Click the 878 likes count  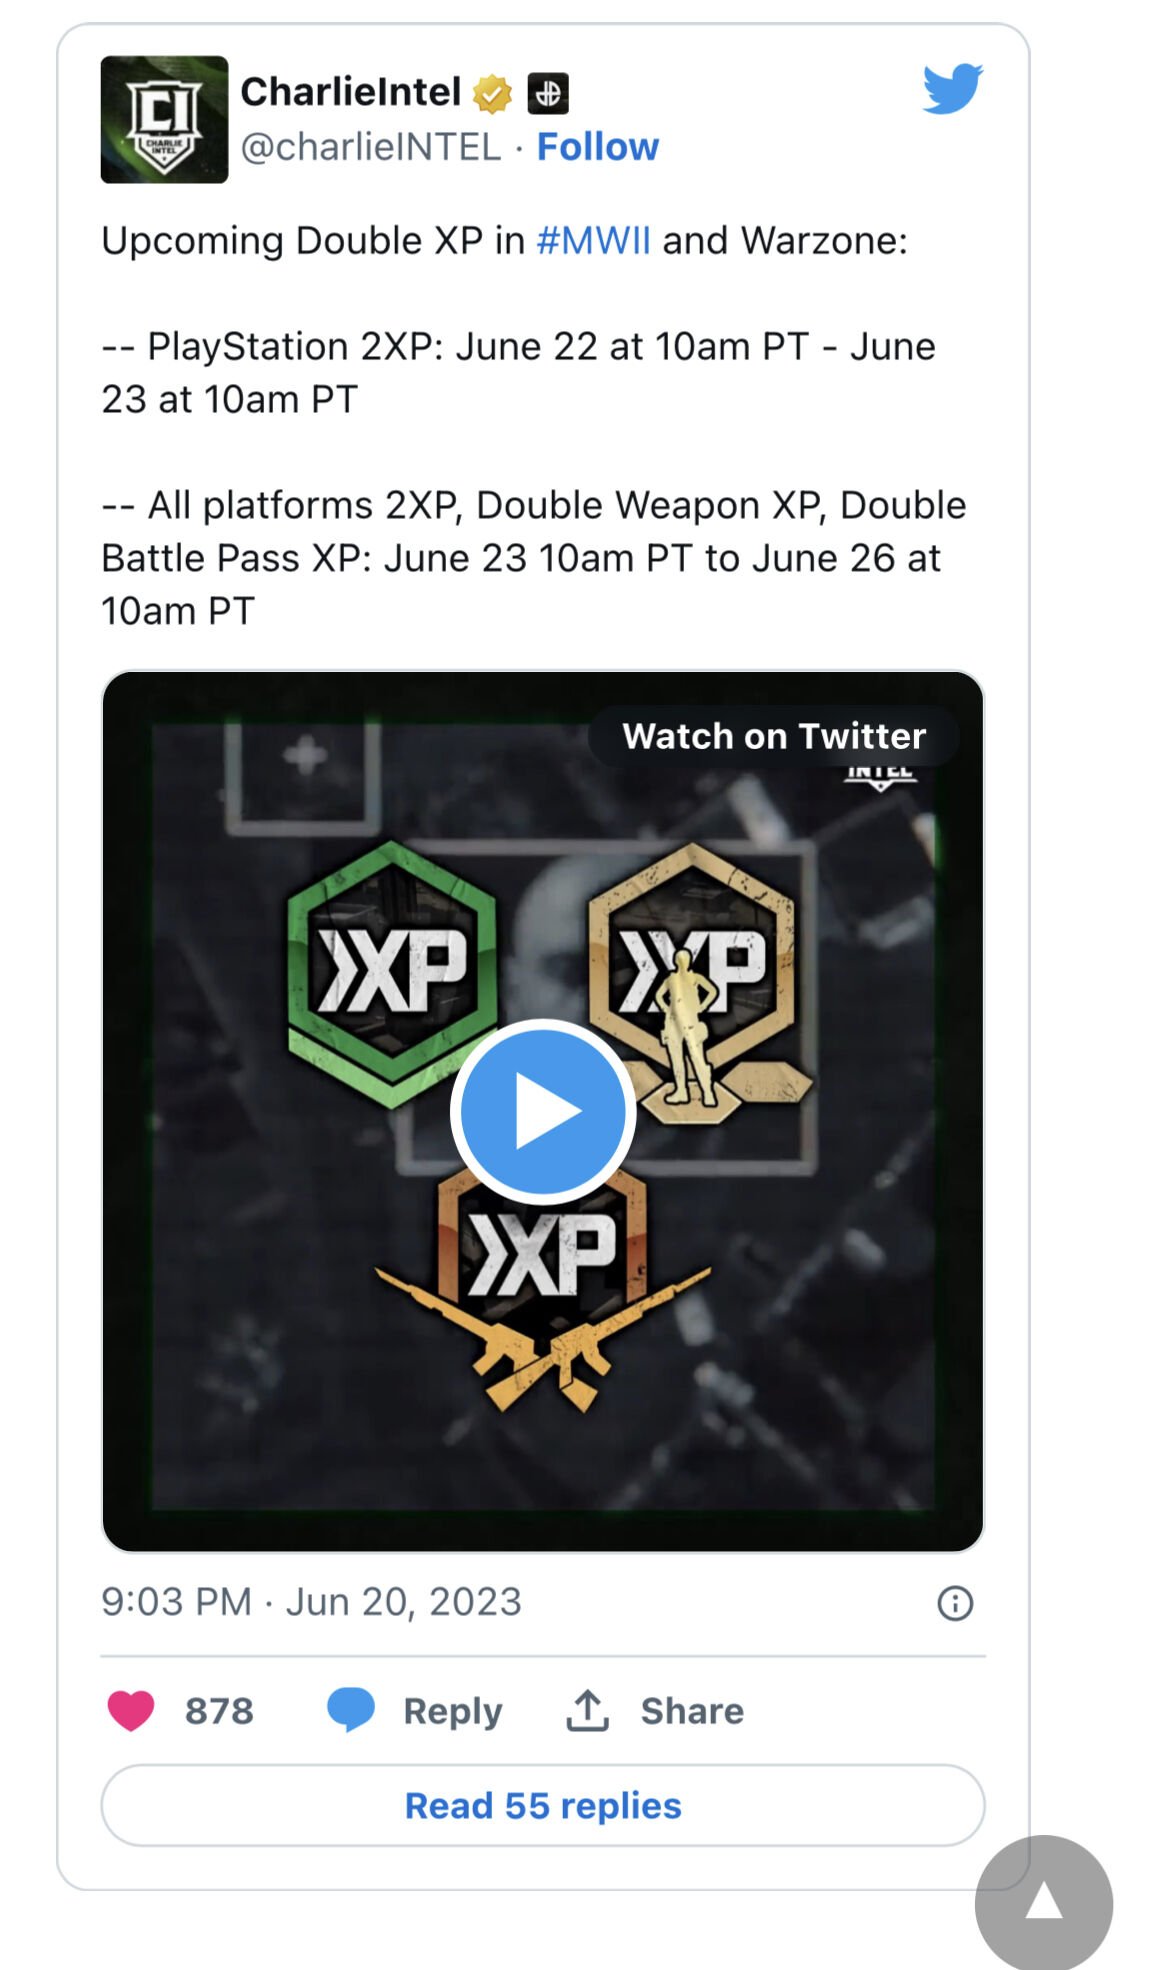219,1711
